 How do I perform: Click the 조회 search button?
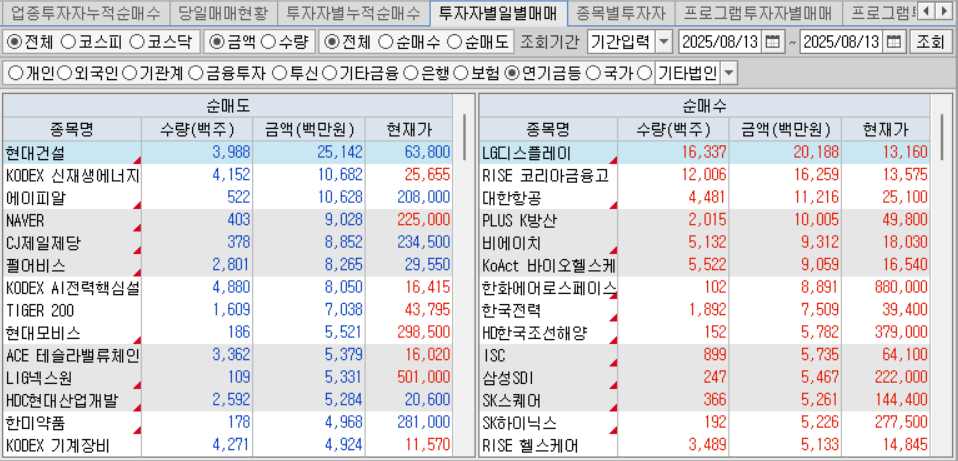(930, 42)
